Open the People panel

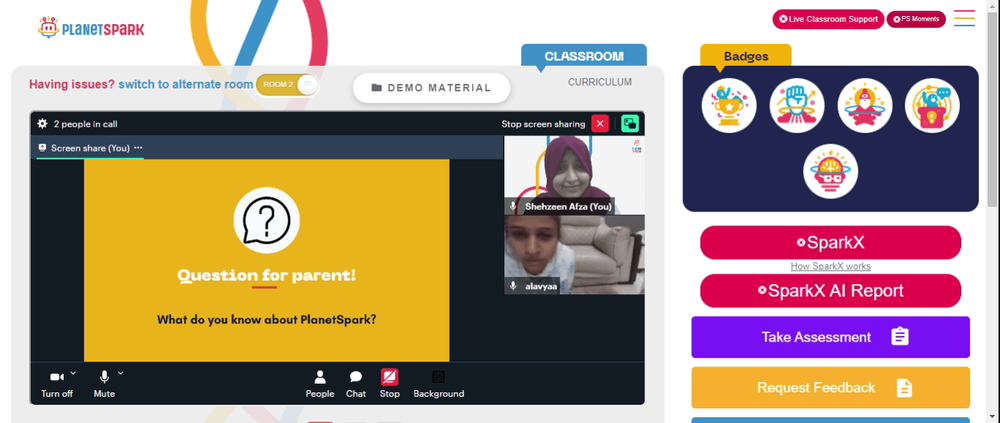320,383
